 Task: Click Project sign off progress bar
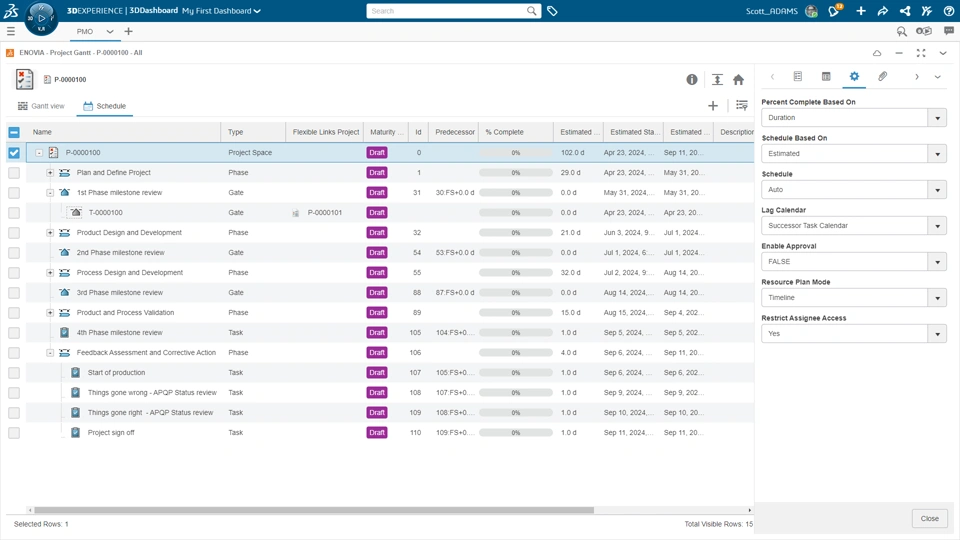(x=516, y=433)
